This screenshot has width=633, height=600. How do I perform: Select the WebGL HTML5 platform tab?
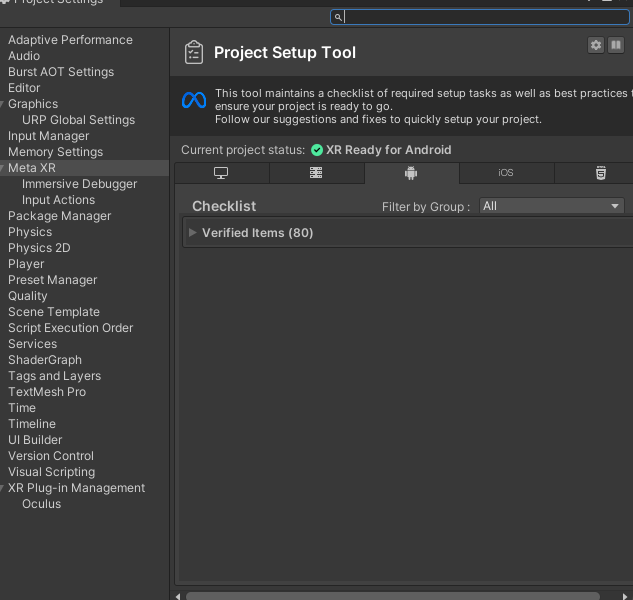pyautogui.click(x=600, y=173)
